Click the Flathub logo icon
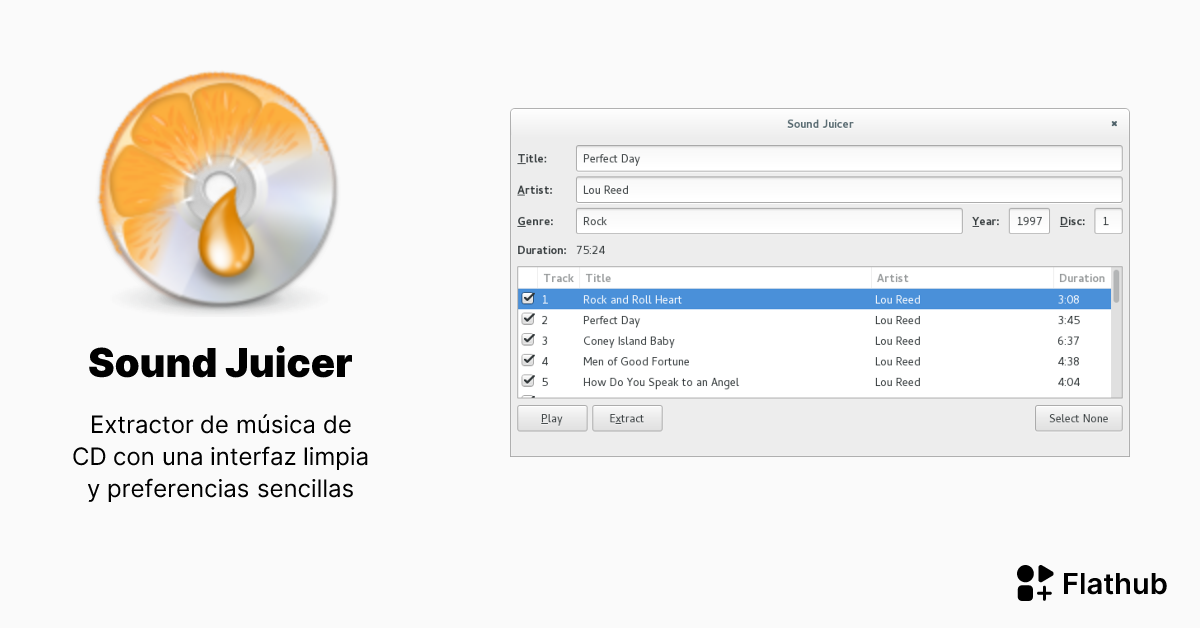 pos(1032,583)
